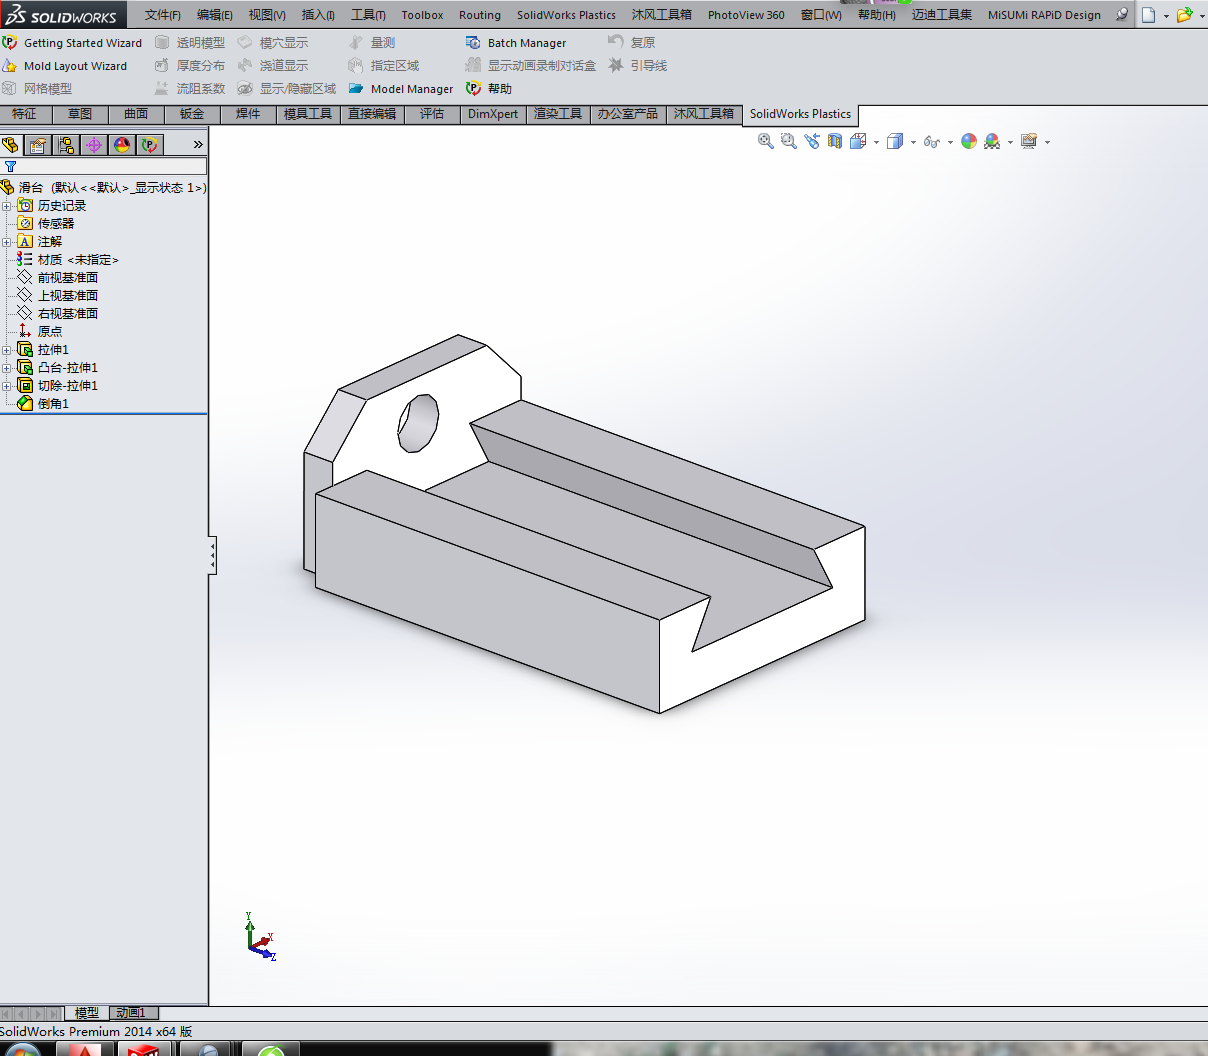Viewport: 1208px width, 1056px height.
Task: Switch to the DimXpert ribbon tab
Action: point(493,114)
